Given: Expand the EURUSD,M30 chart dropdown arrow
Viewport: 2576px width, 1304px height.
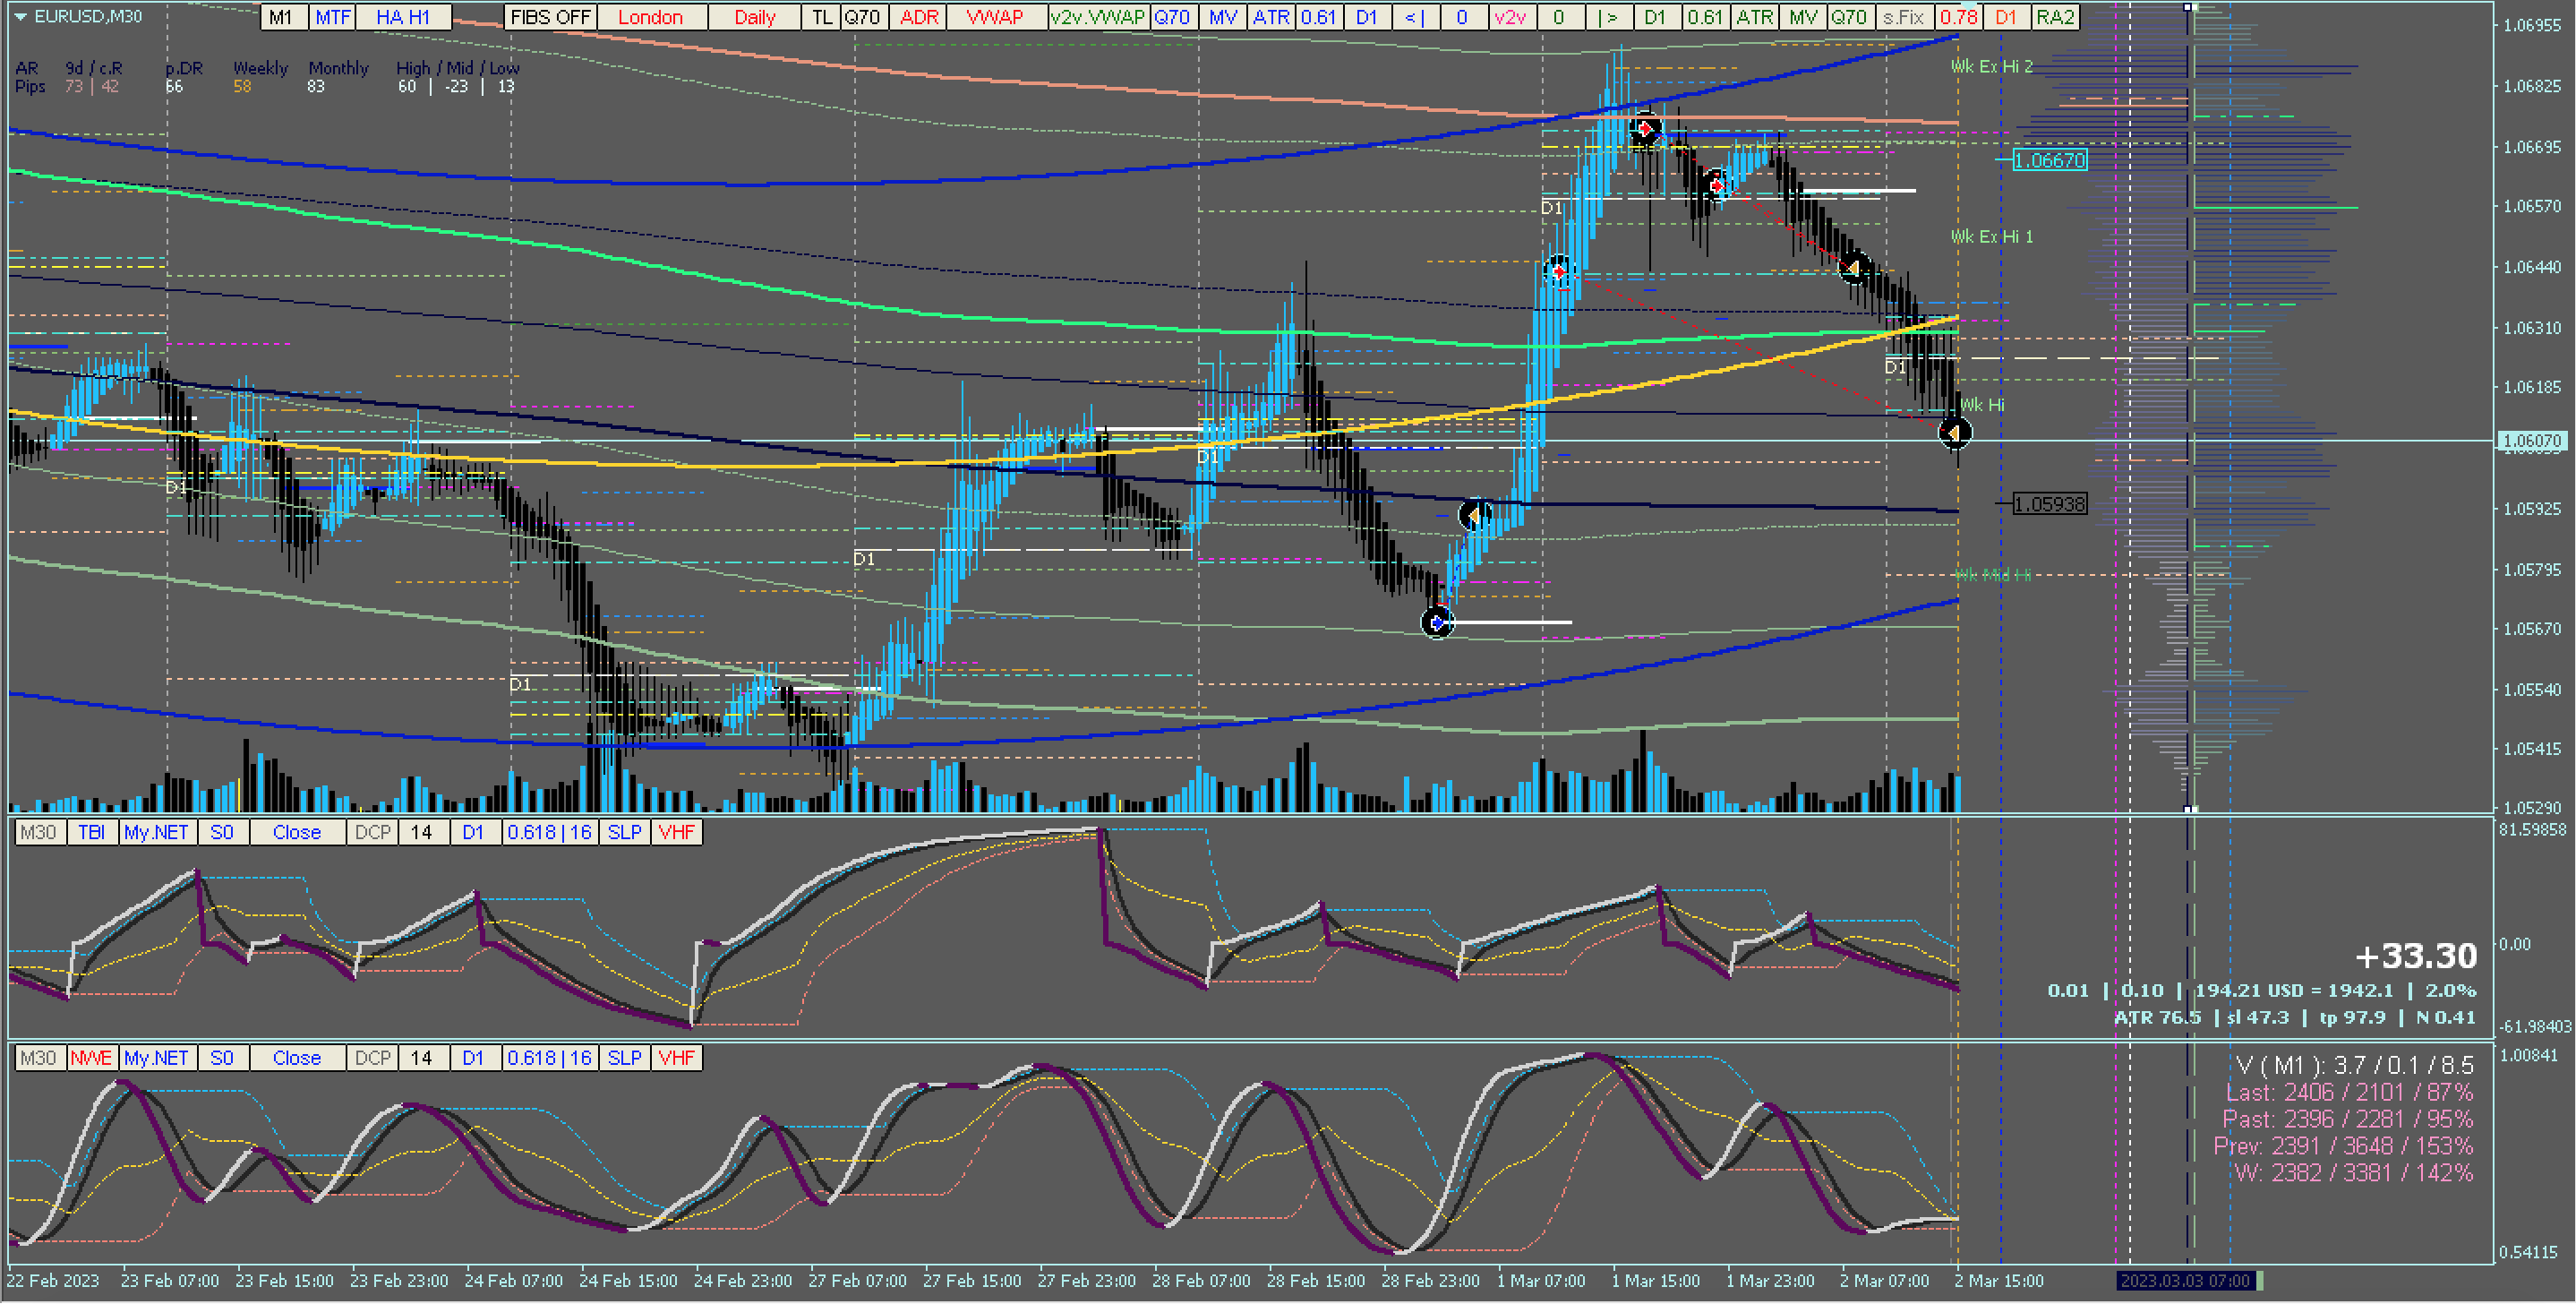Looking at the screenshot, I should coord(20,17).
